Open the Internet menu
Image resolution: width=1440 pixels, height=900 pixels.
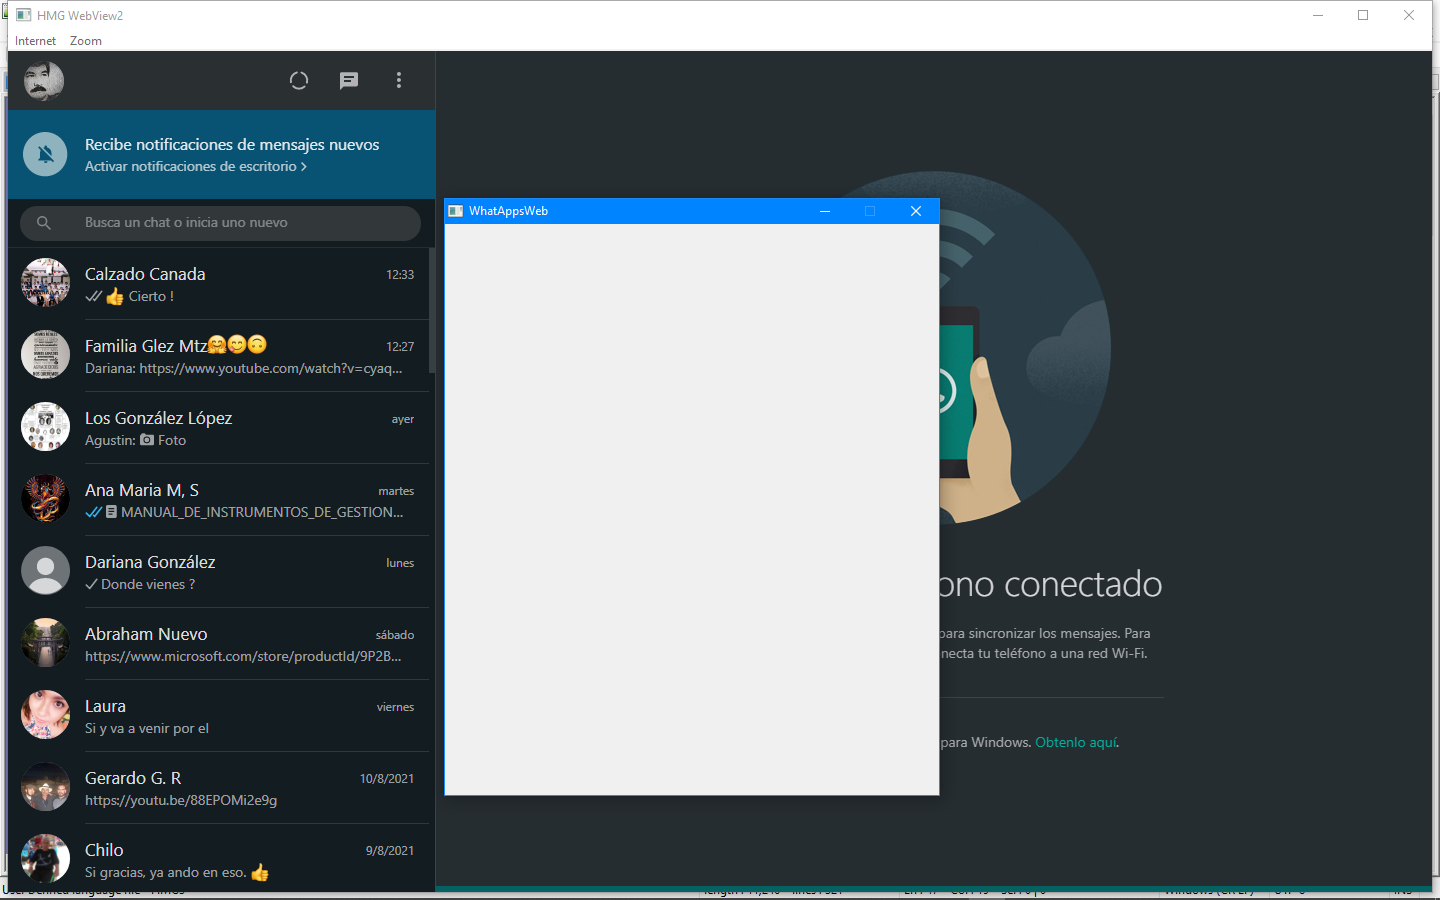point(35,41)
